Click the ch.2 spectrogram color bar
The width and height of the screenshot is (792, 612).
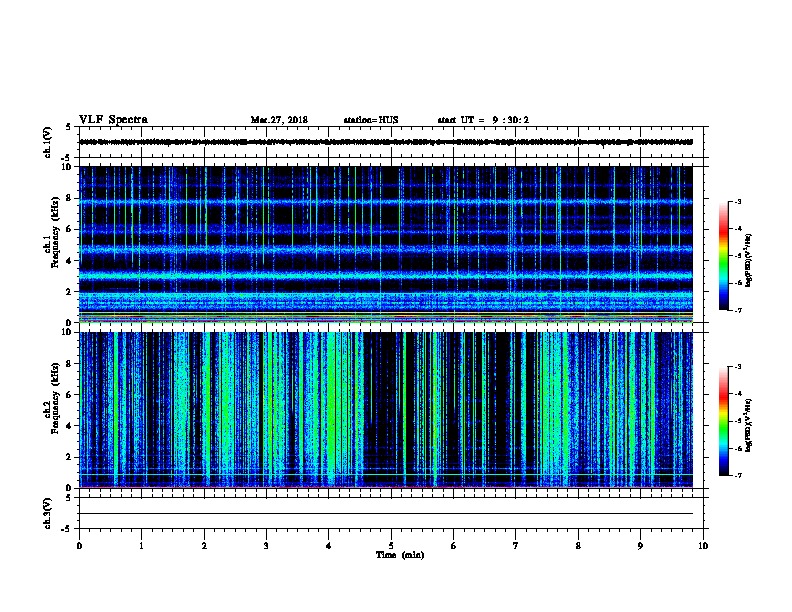click(x=723, y=421)
